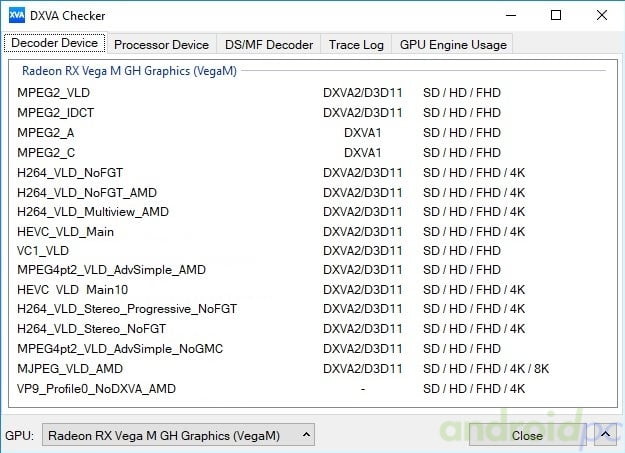625x453 pixels.
Task: Select the MPEG4pt2_VLD_AdvSimple_NoGMC row
Action: (x=120, y=349)
